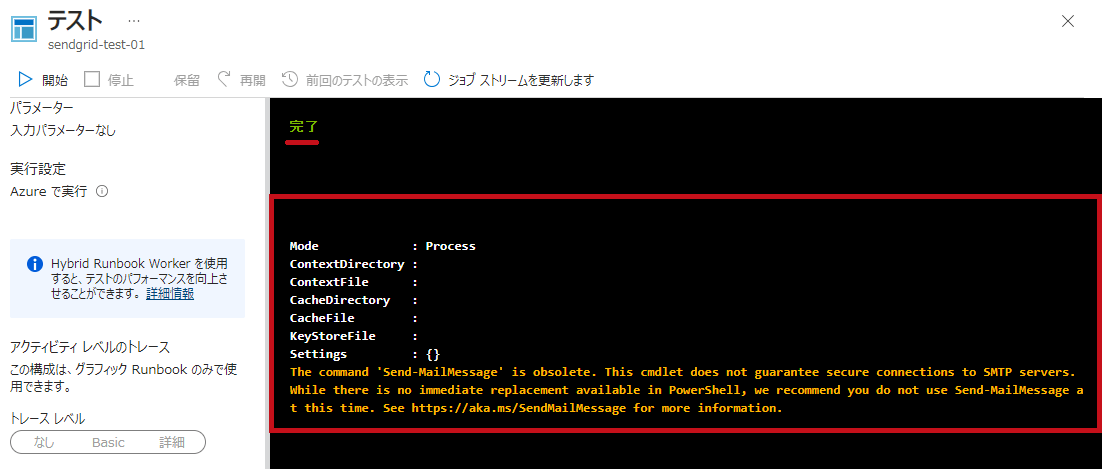
Task: Click the CacheFile output line
Action: [354, 318]
